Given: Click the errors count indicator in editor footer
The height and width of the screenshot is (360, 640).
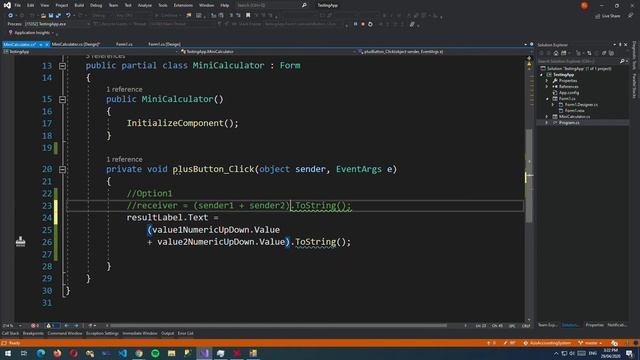Looking at the screenshot, I should 35,326.
